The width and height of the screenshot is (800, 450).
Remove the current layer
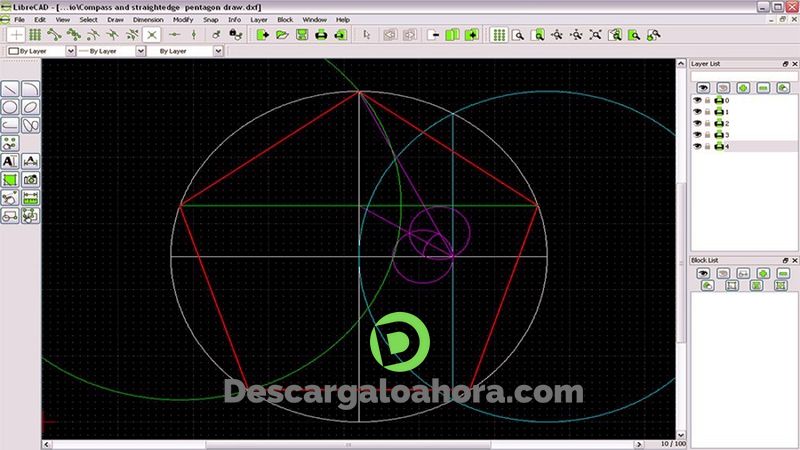(763, 88)
